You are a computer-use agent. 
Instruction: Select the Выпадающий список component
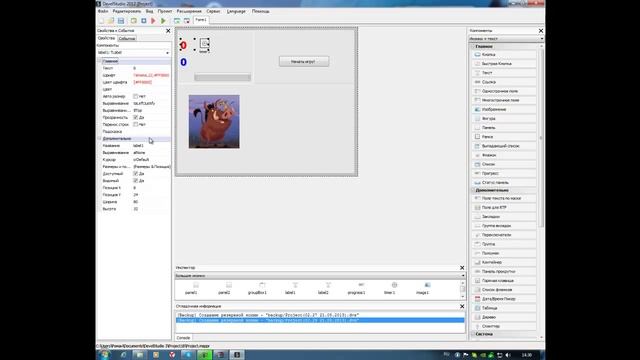(x=504, y=146)
